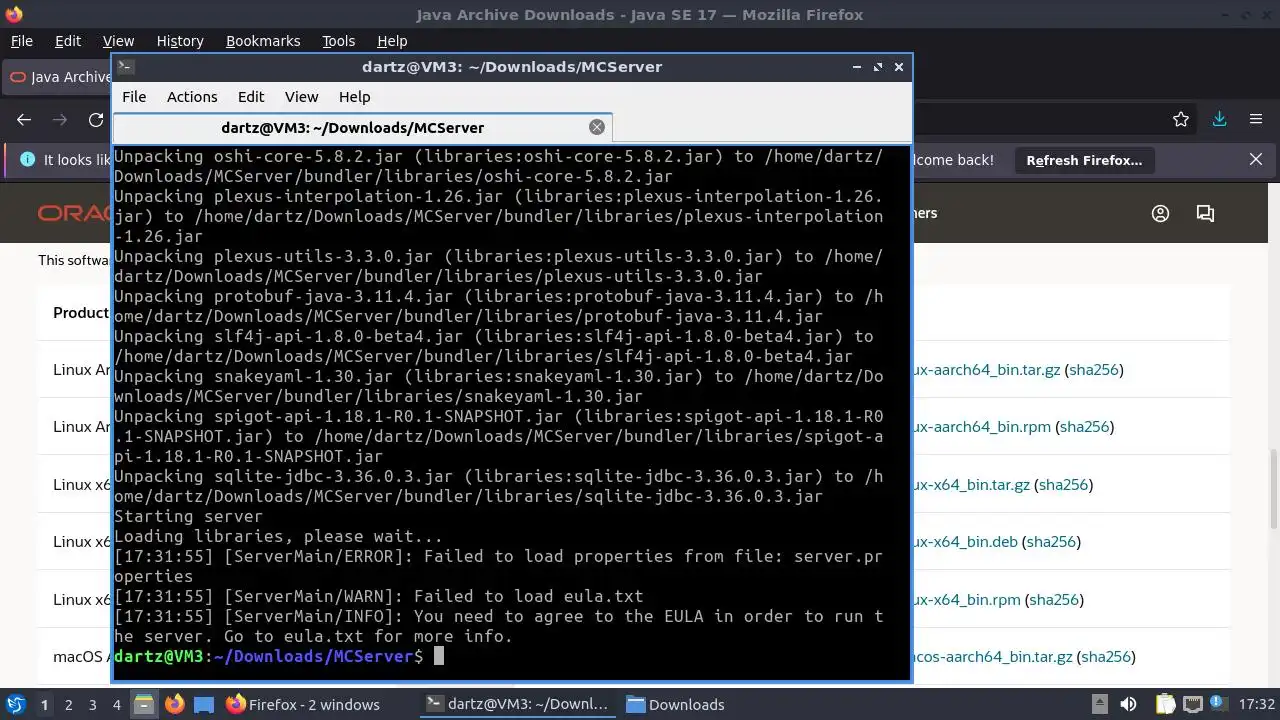Focus terminal taskbar entry dartz@VM3
Screen dimensions: 1280x720
(517, 705)
